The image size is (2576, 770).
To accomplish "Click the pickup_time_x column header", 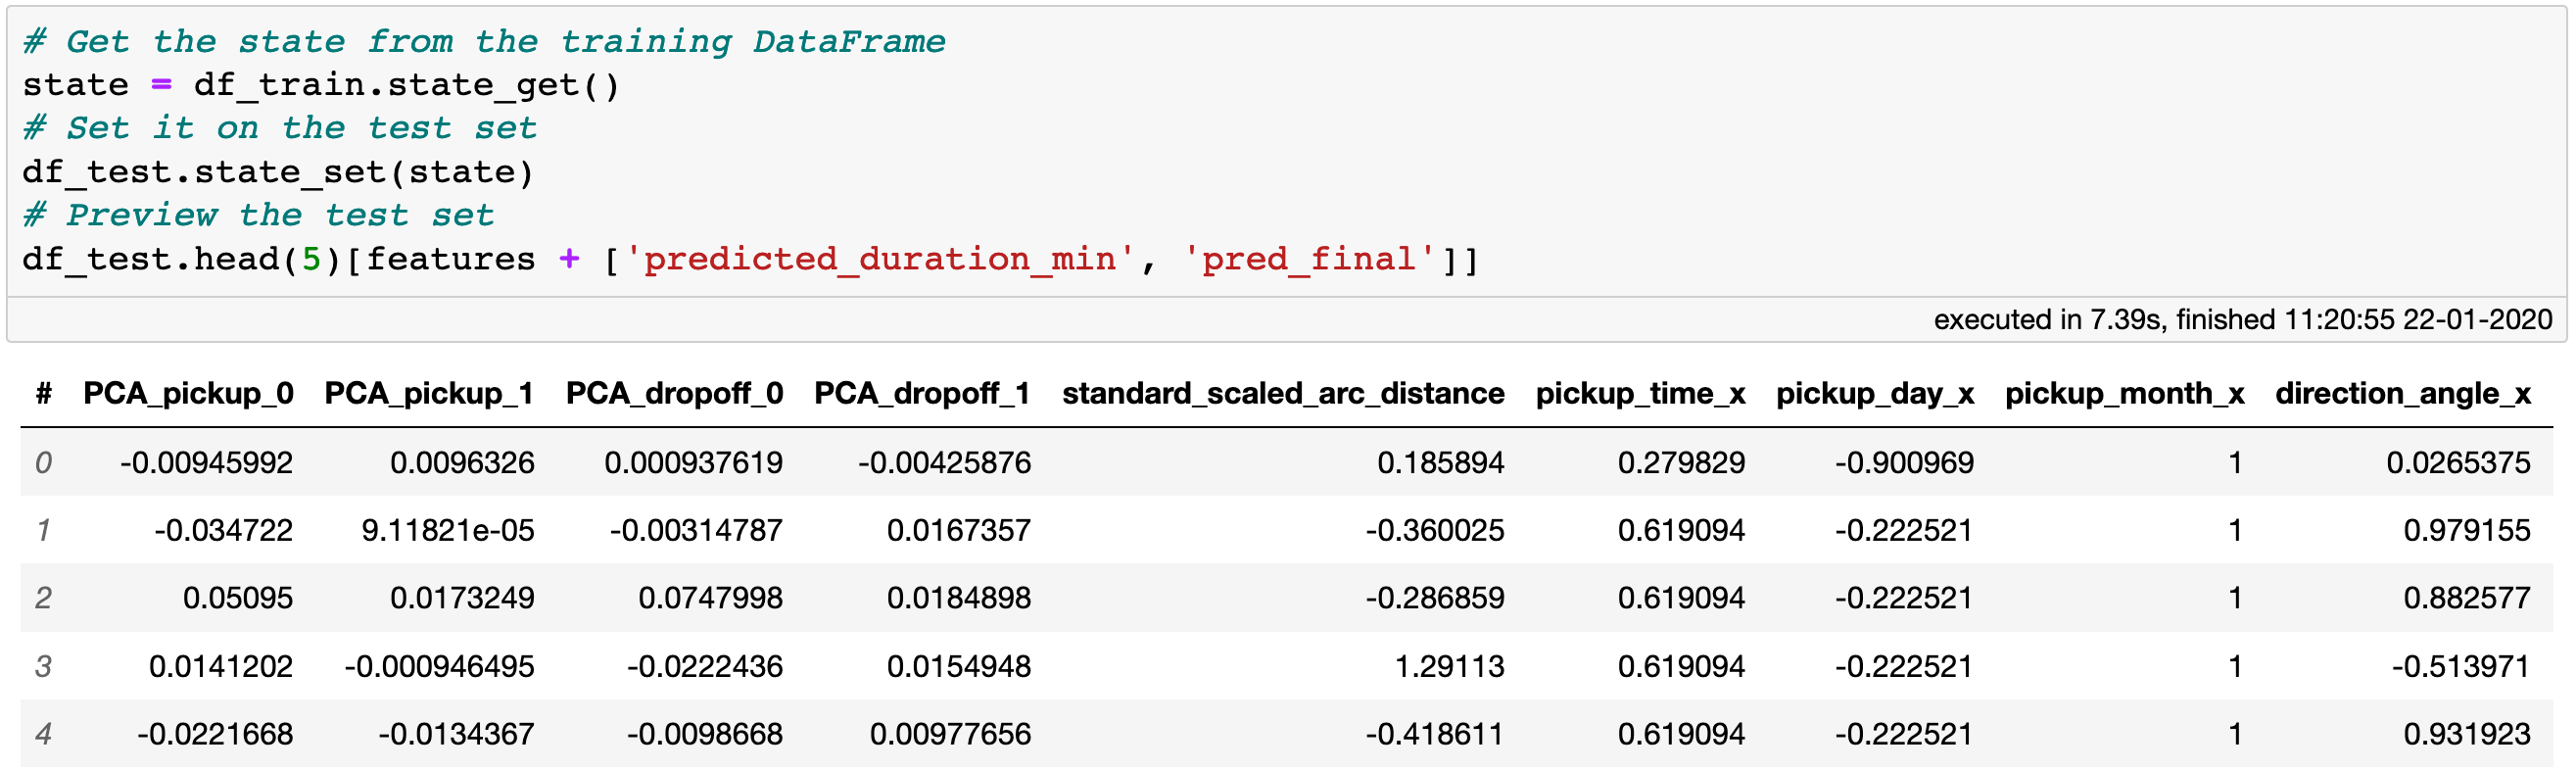I will coord(1640,394).
